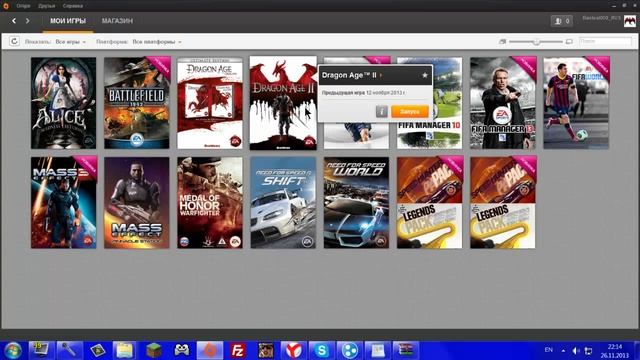This screenshot has width=640, height=360.
Task: Open the file folder in taskbar
Action: point(125,351)
